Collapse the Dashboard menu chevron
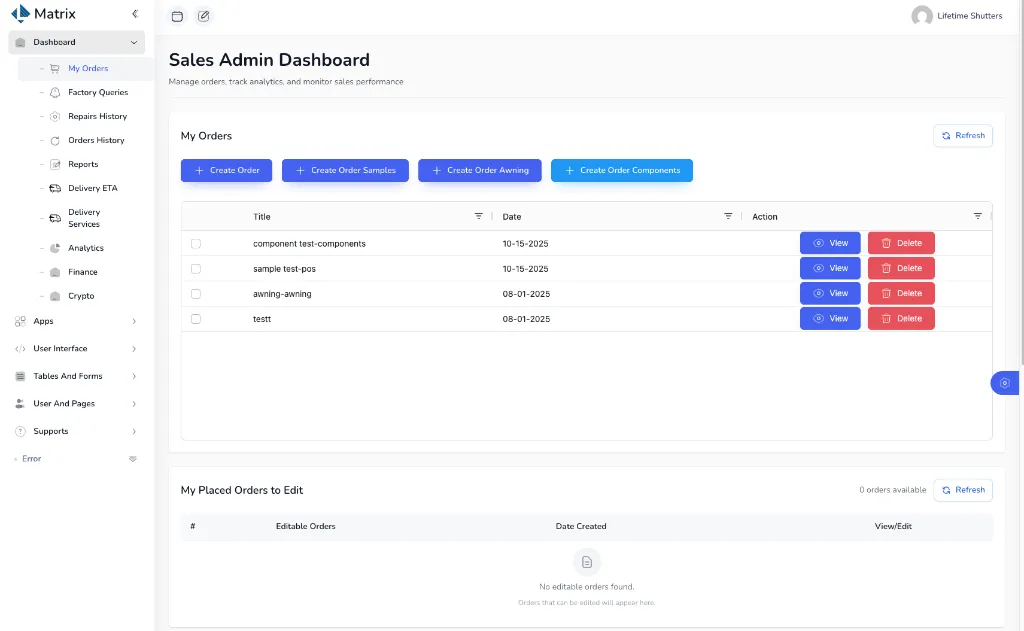This screenshot has height=631, width=1024. (134, 42)
